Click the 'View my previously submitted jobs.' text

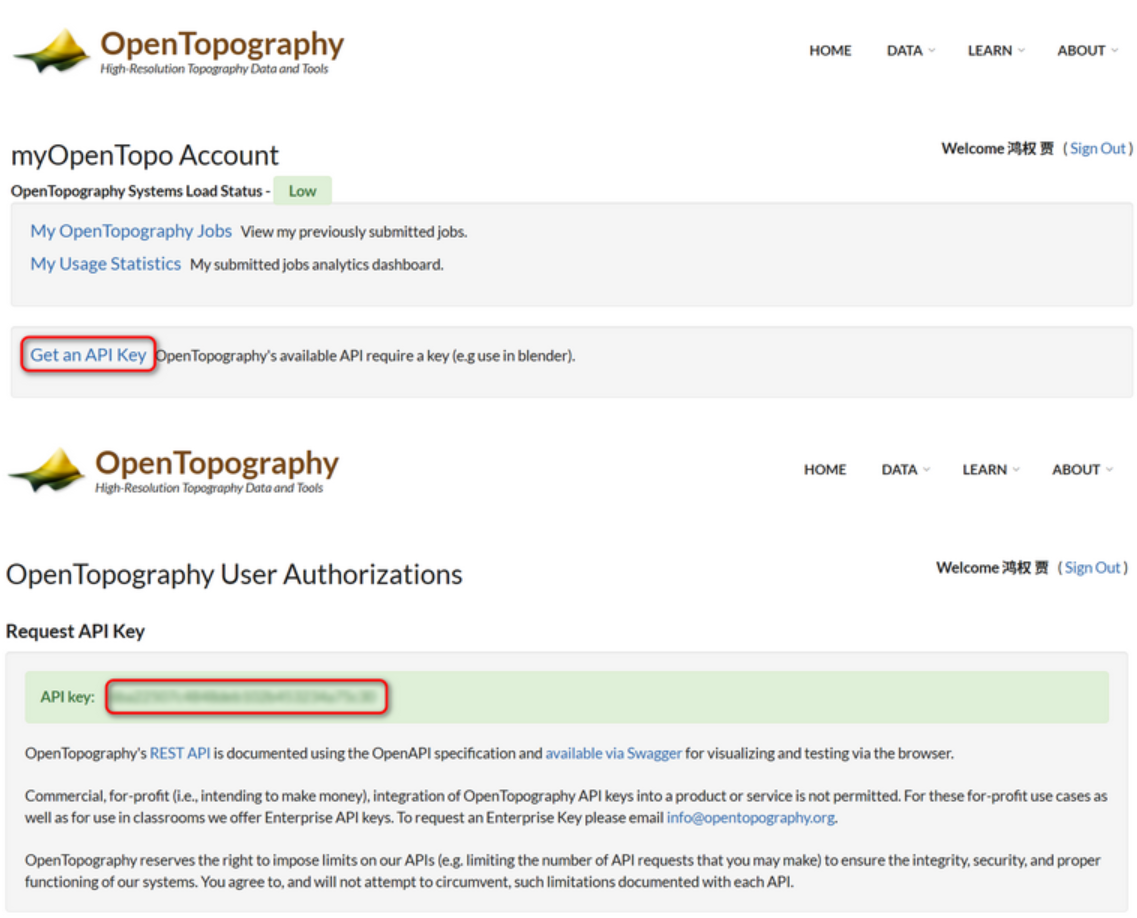[354, 232]
